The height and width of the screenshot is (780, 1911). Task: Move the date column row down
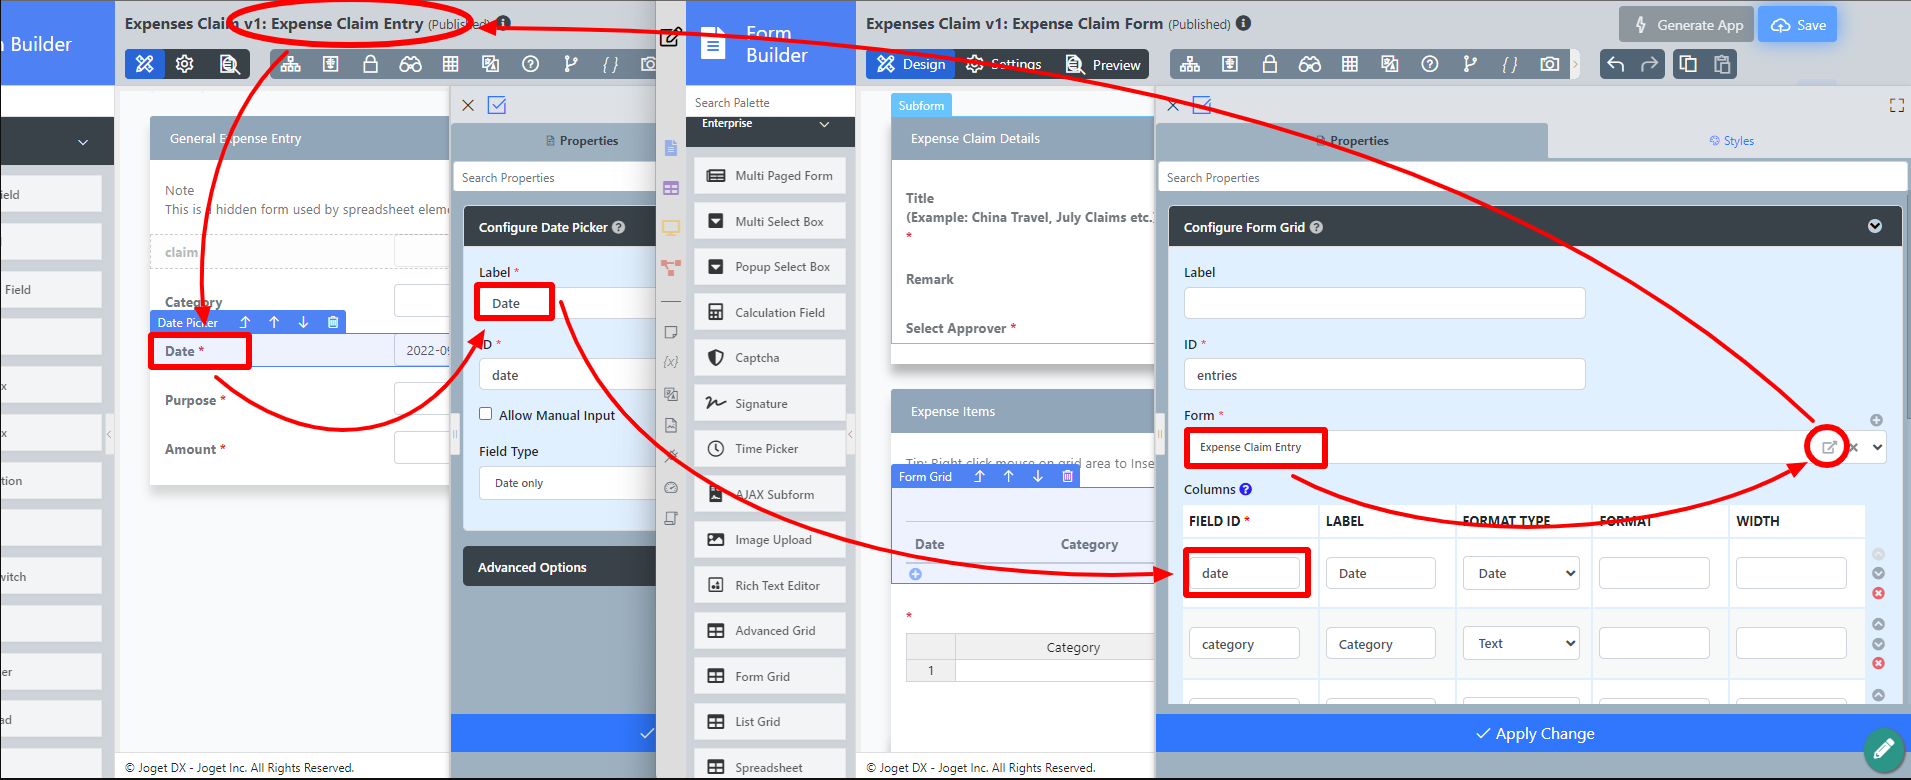(1878, 573)
